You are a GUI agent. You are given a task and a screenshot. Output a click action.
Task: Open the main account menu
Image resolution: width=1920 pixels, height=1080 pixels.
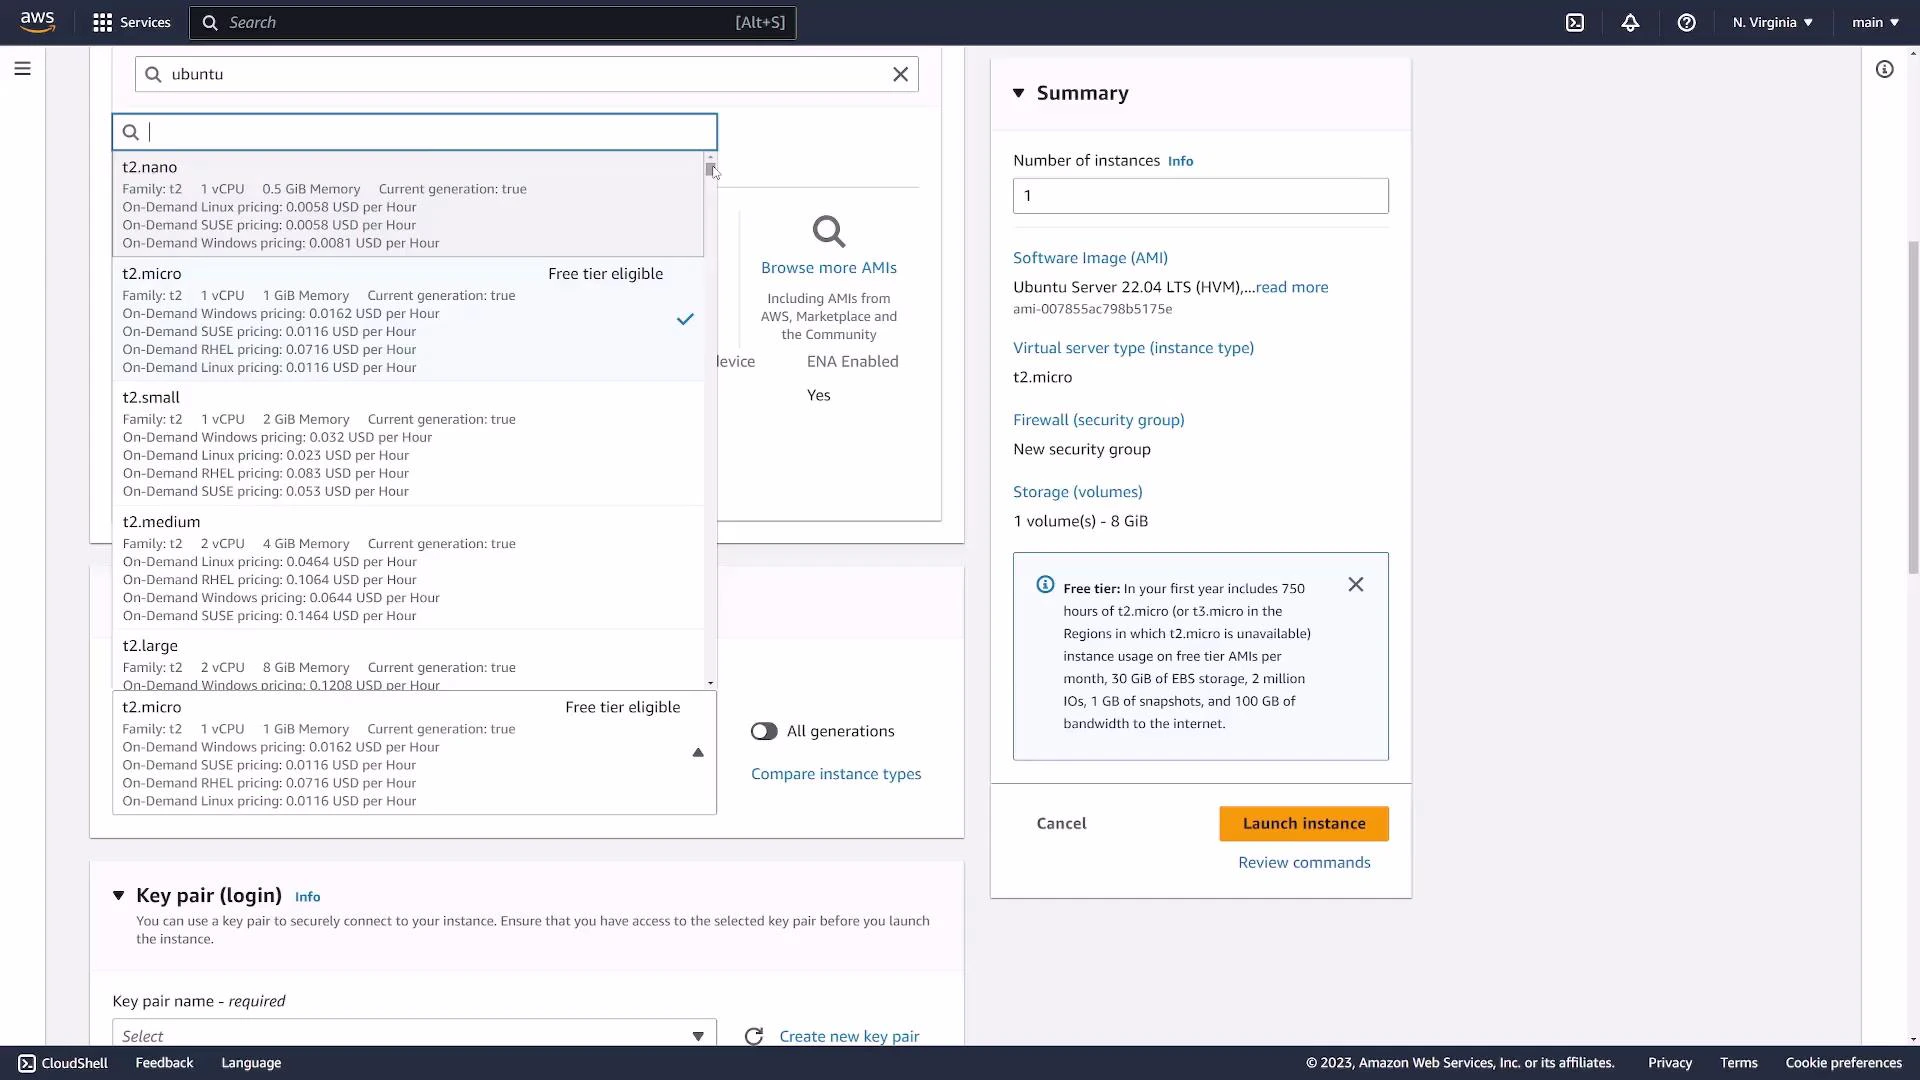[1874, 22]
